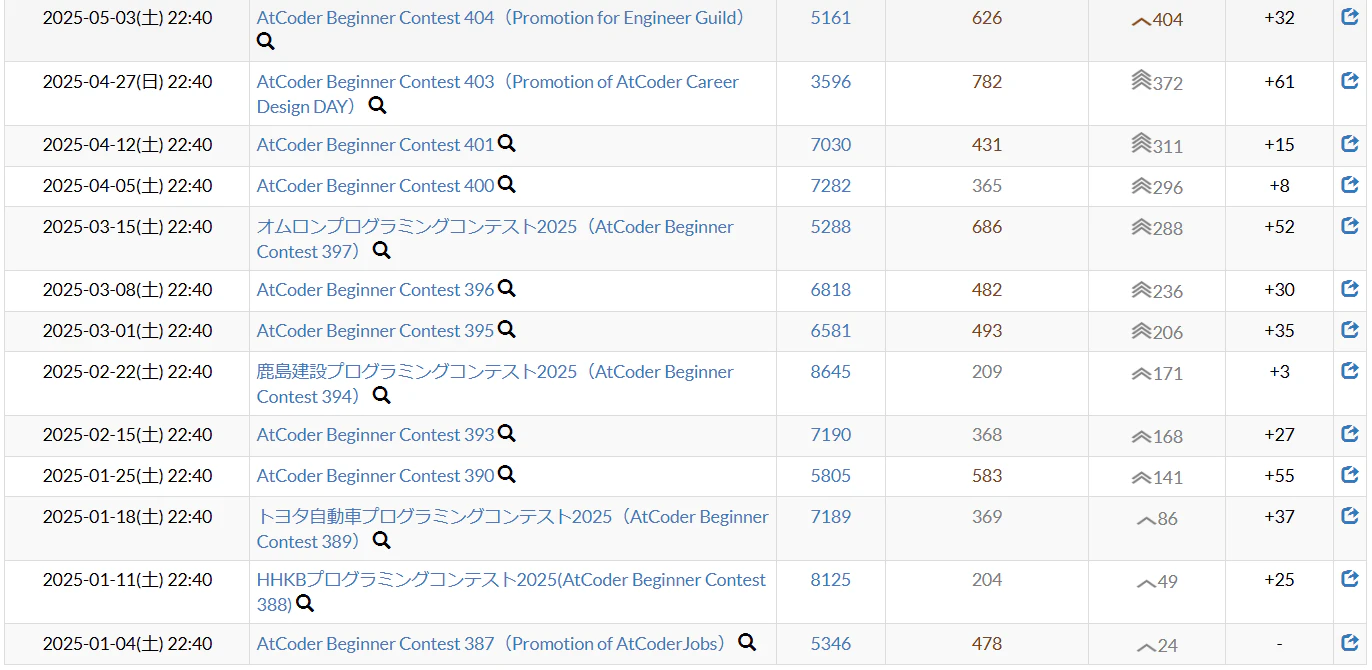Open AtCoder Beginner Contest 395 link
Image resolution: width=1372 pixels, height=670 pixels.
click(x=376, y=331)
